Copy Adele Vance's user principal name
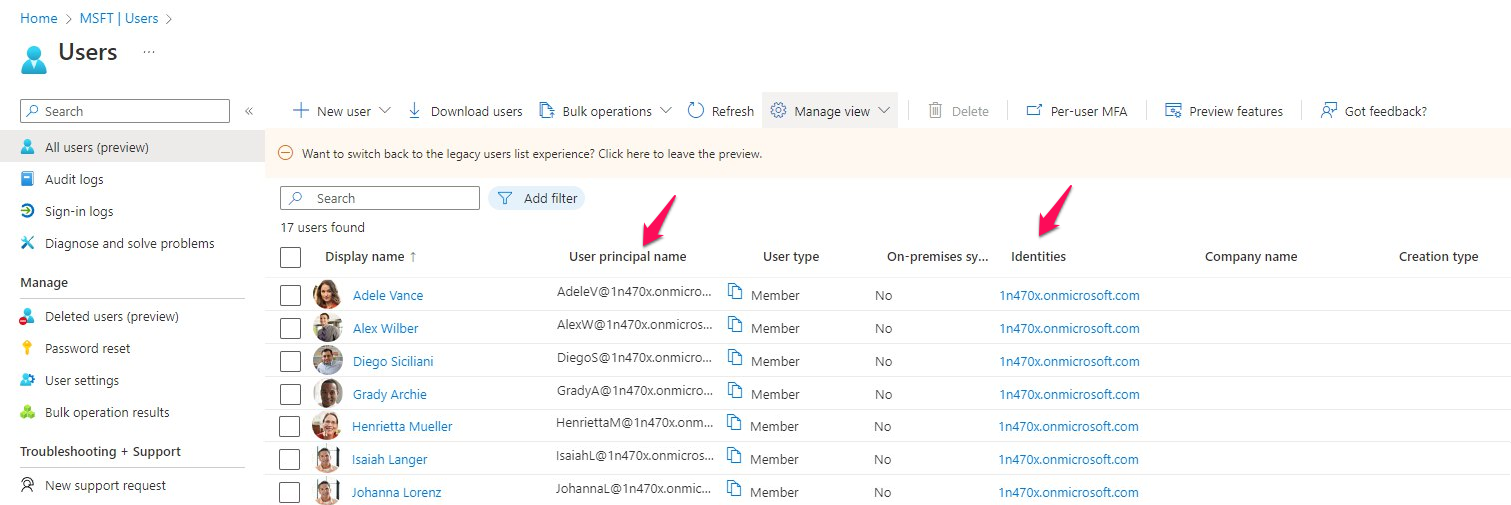The width and height of the screenshot is (1511, 505). 735,292
